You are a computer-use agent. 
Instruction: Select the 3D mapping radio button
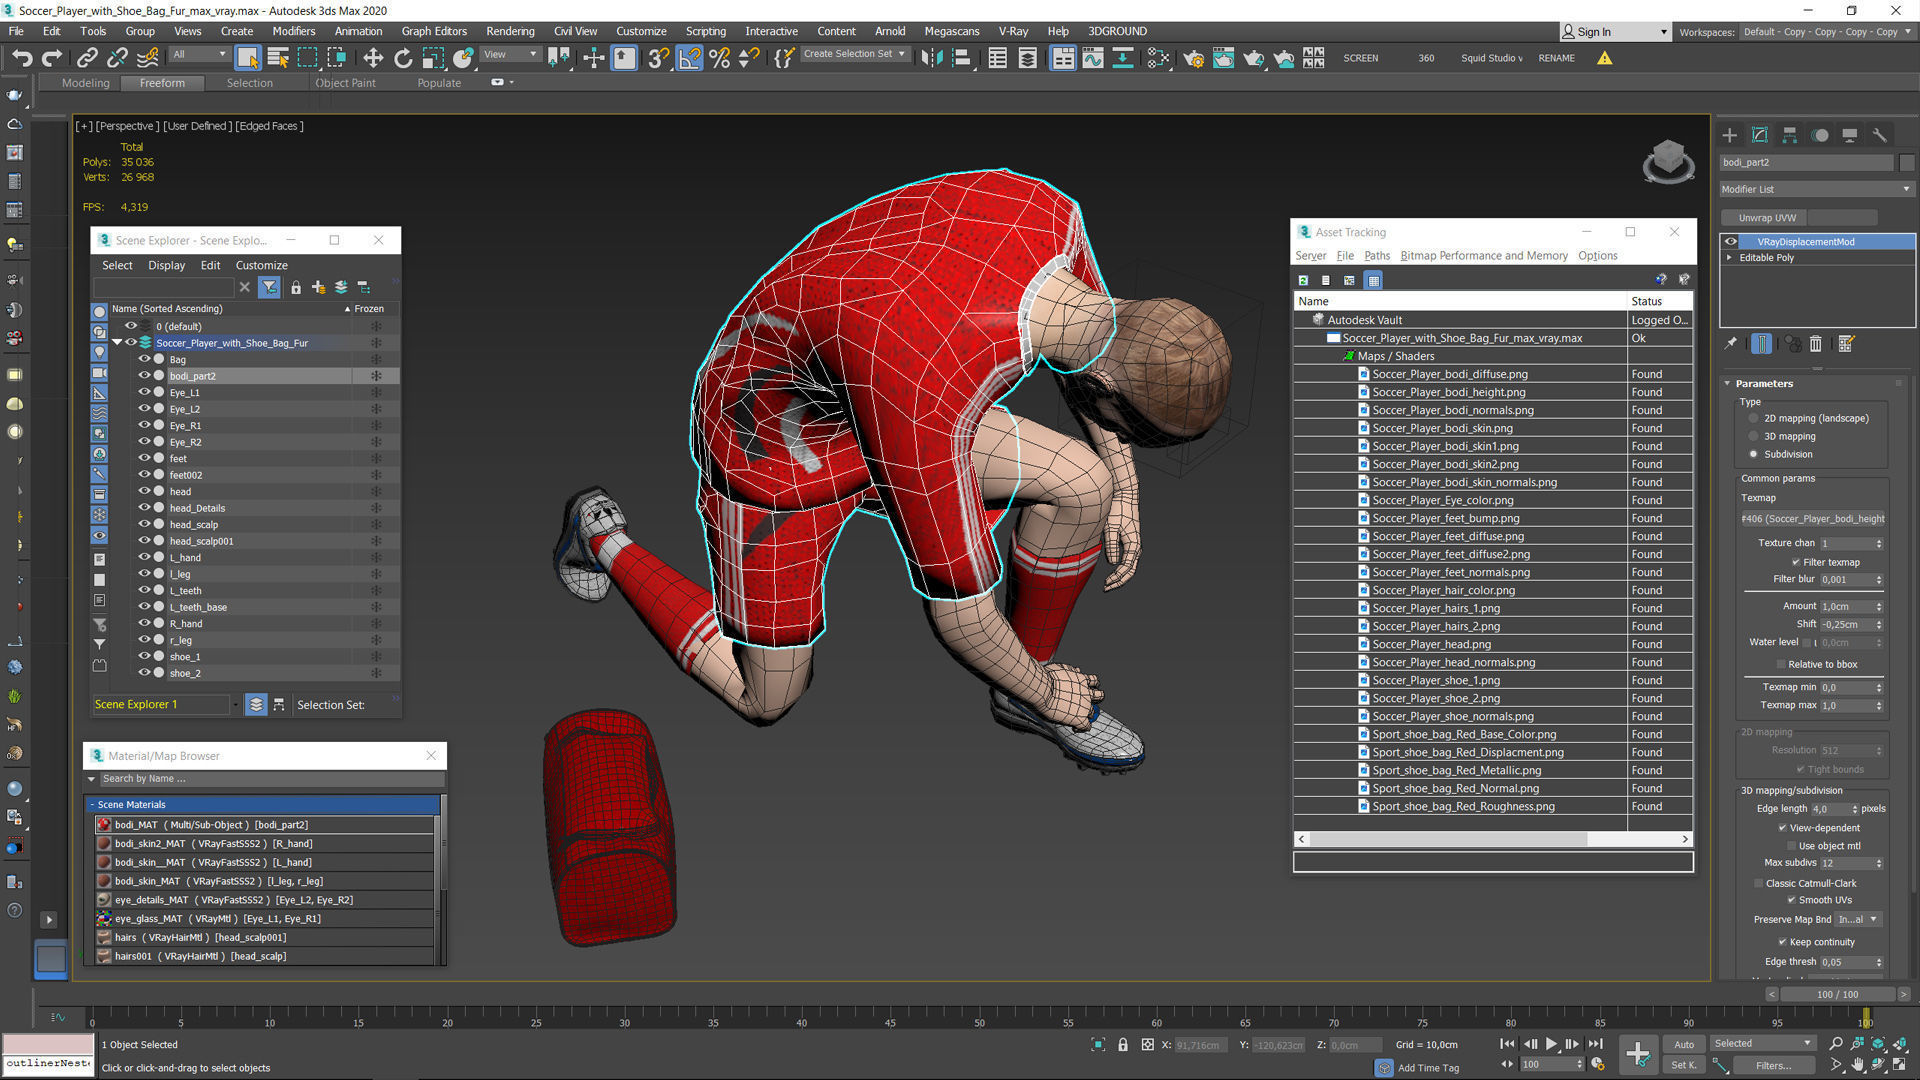tap(1753, 437)
